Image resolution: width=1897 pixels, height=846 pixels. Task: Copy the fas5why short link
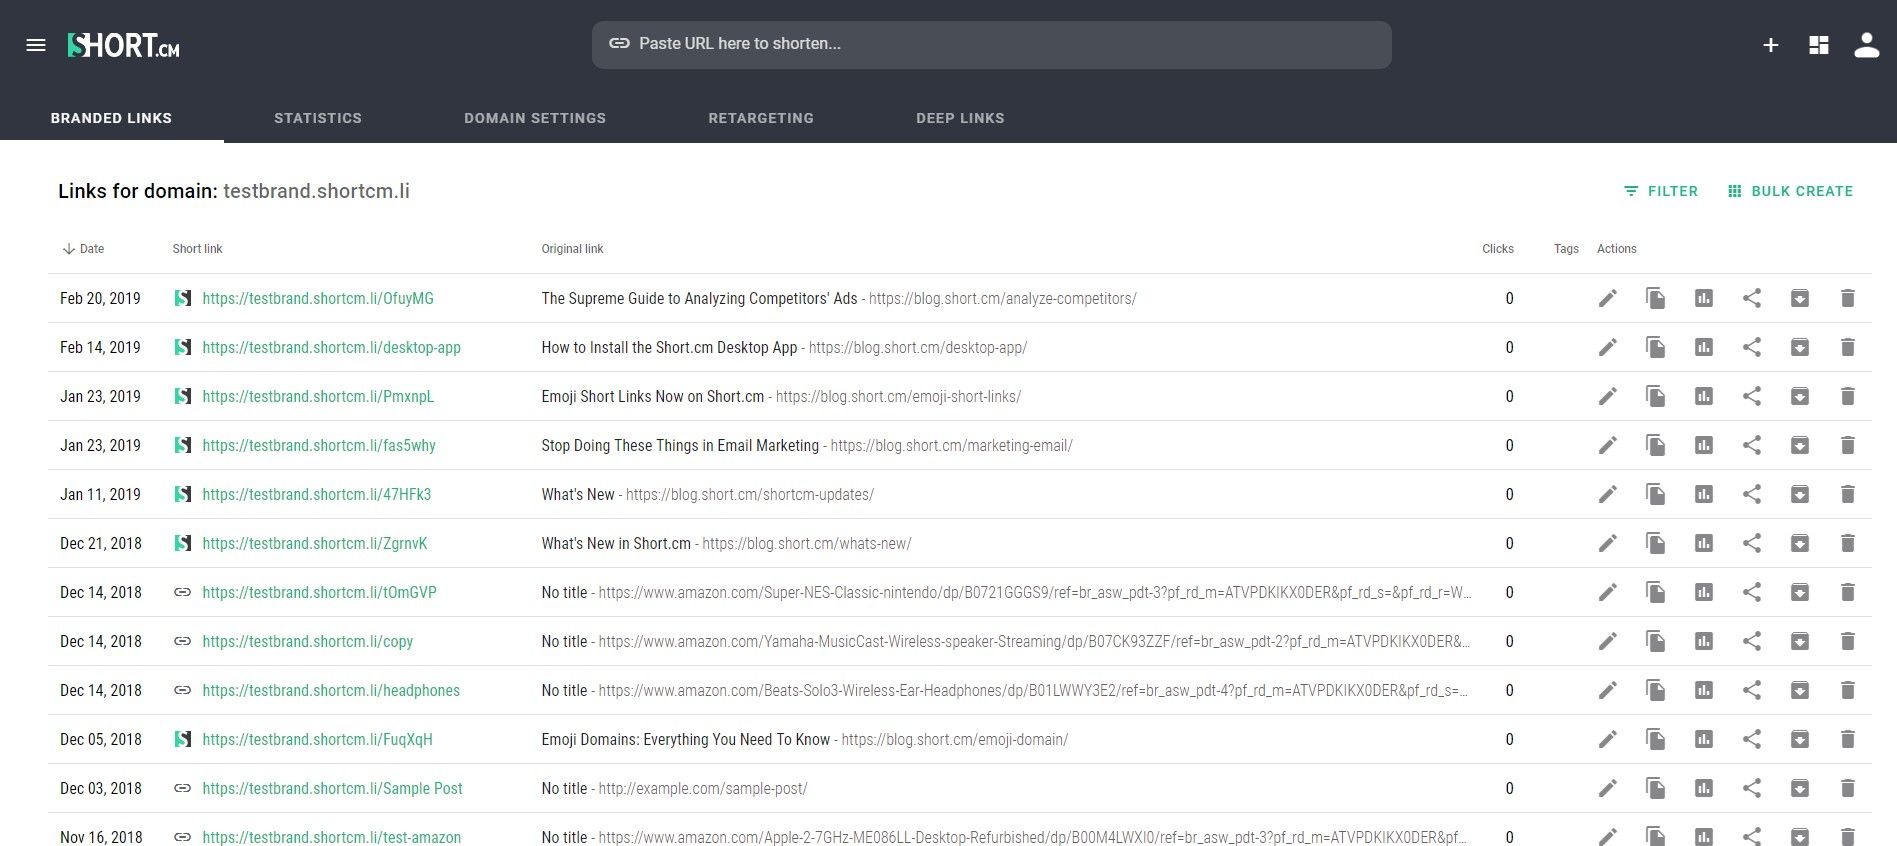[x=1655, y=445]
